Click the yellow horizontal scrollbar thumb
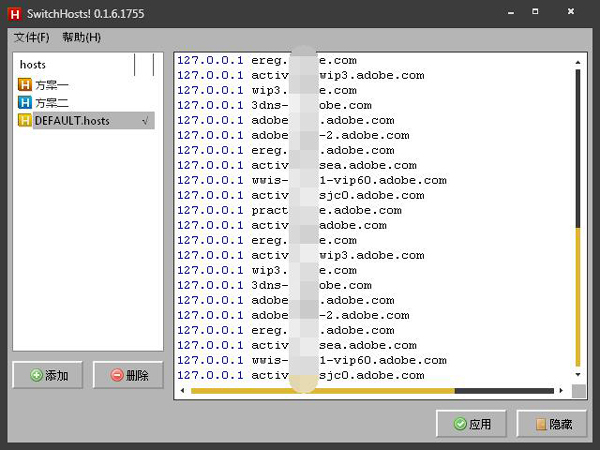 tap(323, 391)
